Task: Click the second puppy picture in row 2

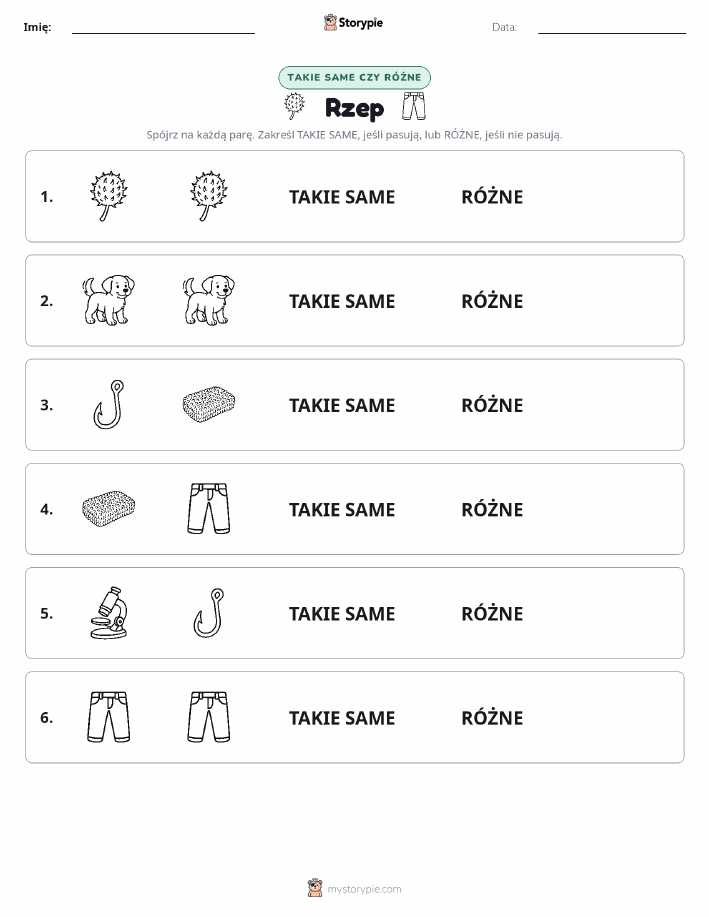Action: tap(209, 300)
